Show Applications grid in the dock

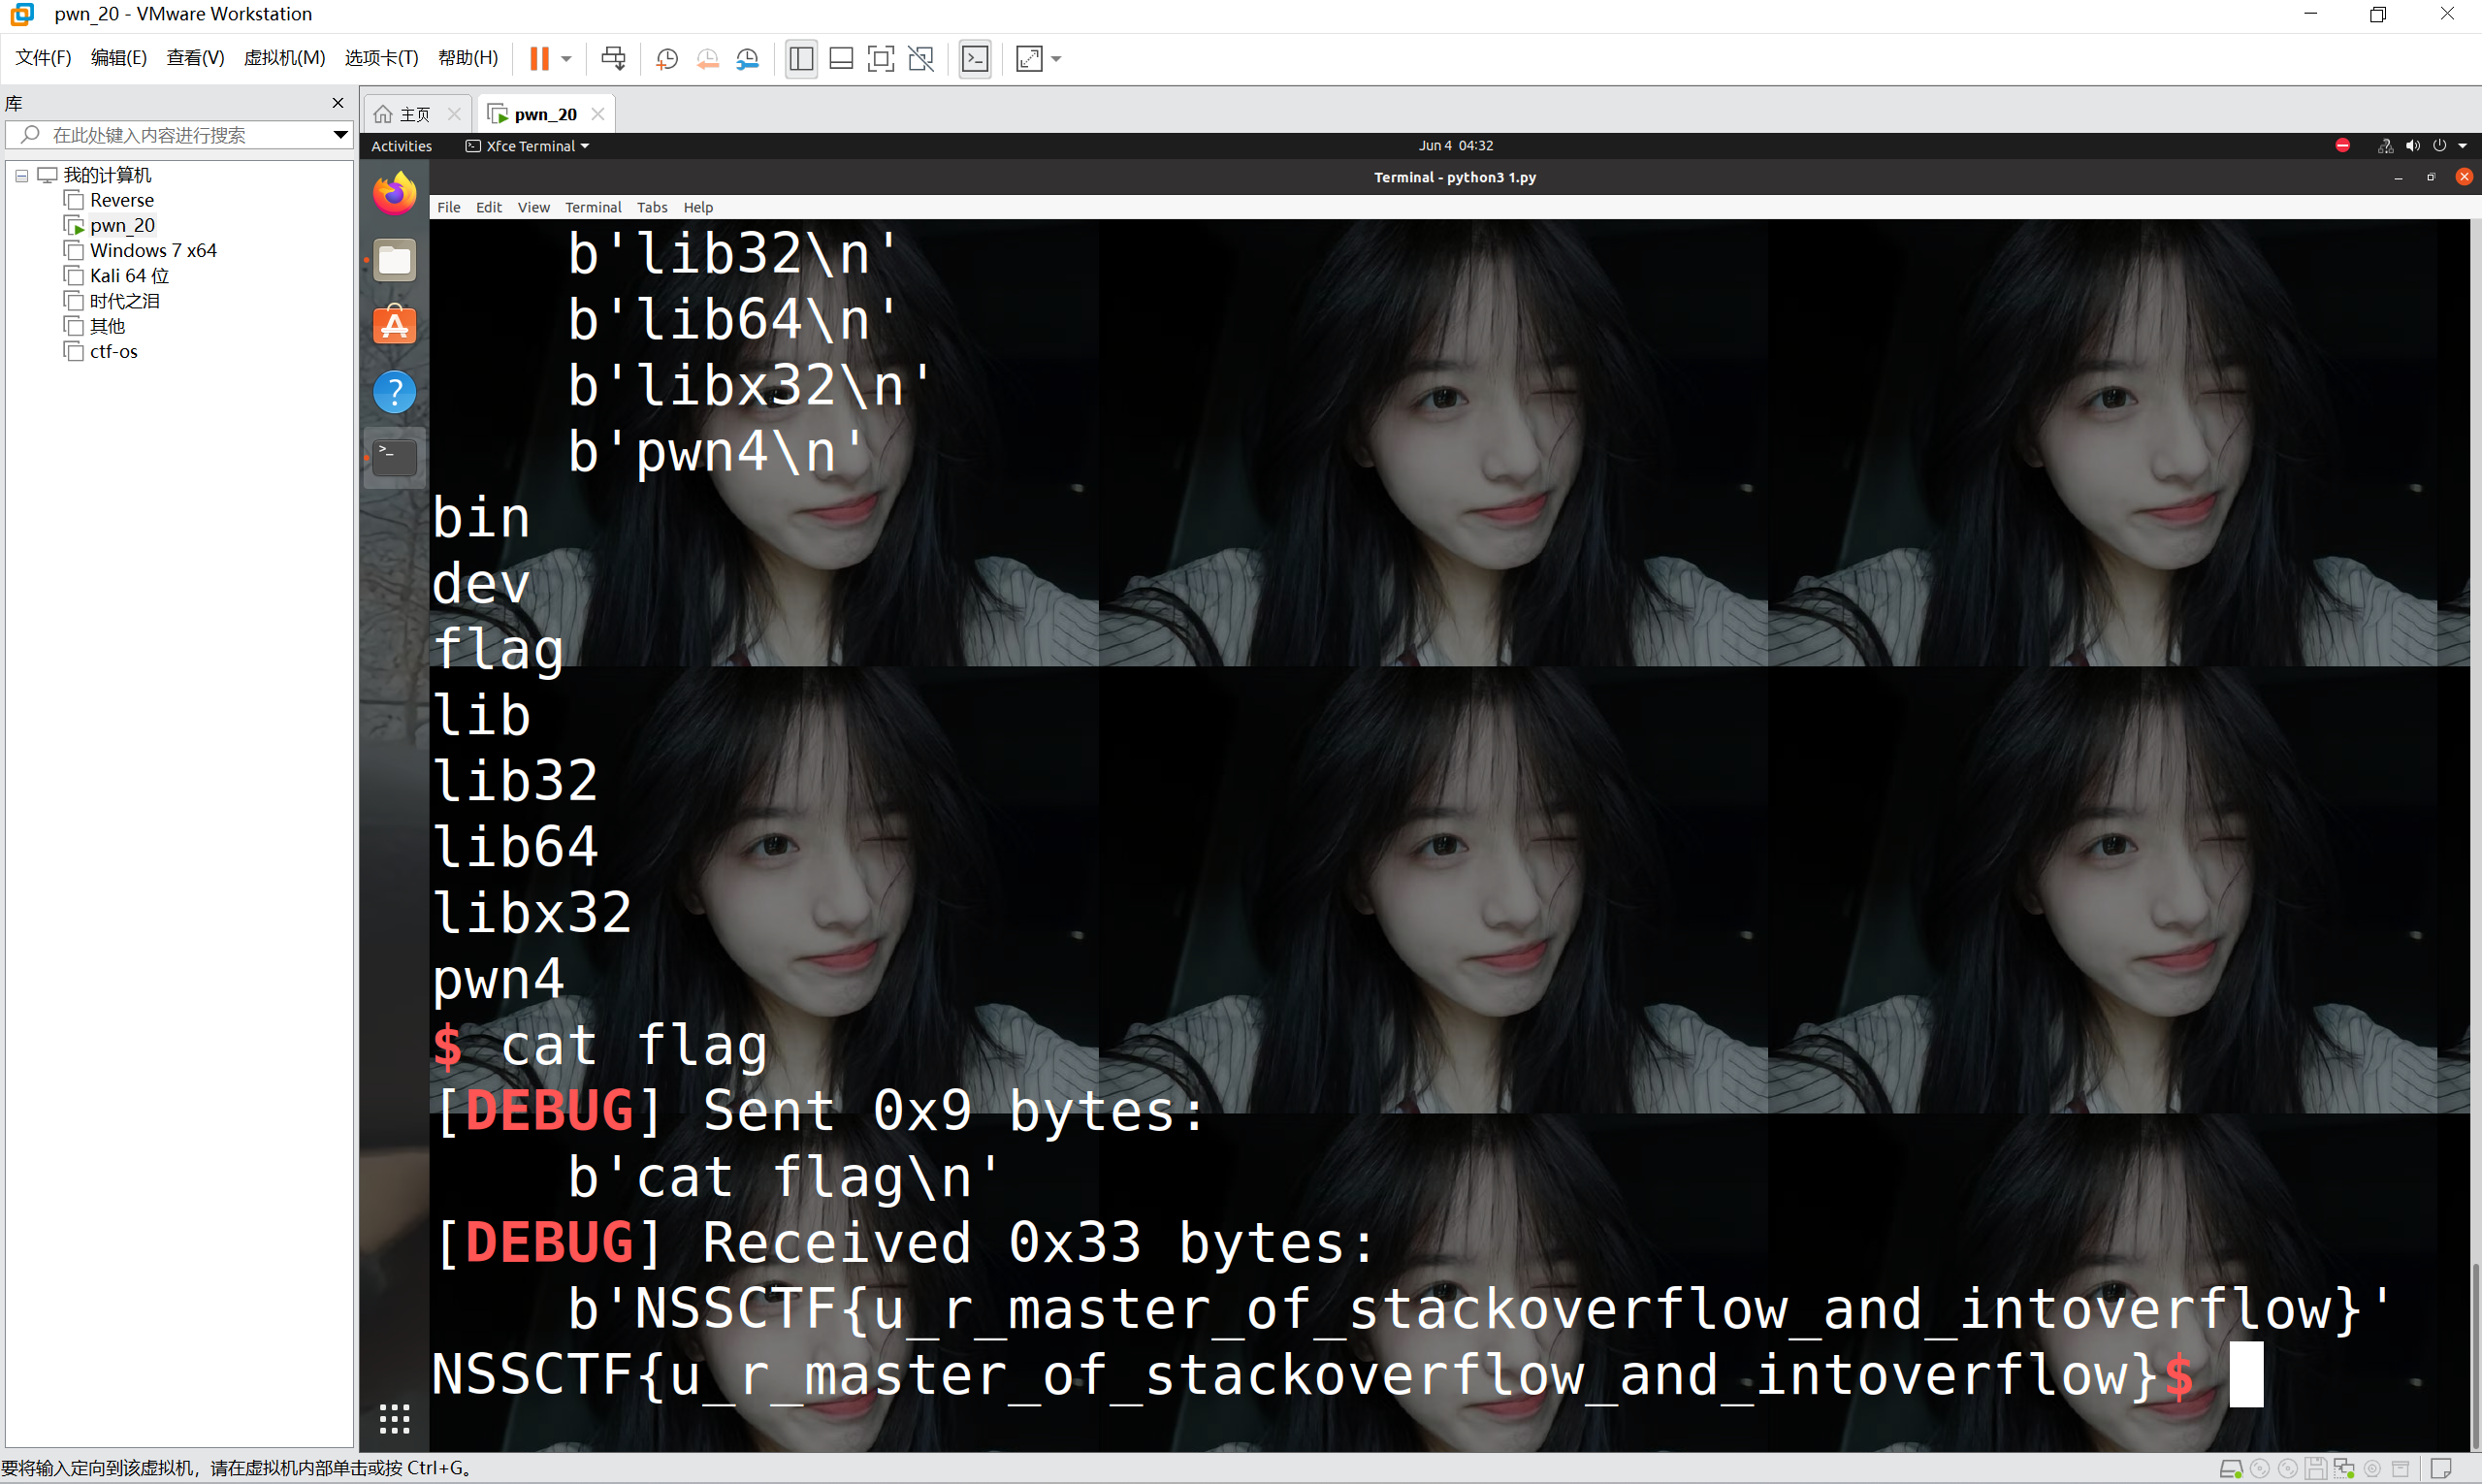point(395,1418)
